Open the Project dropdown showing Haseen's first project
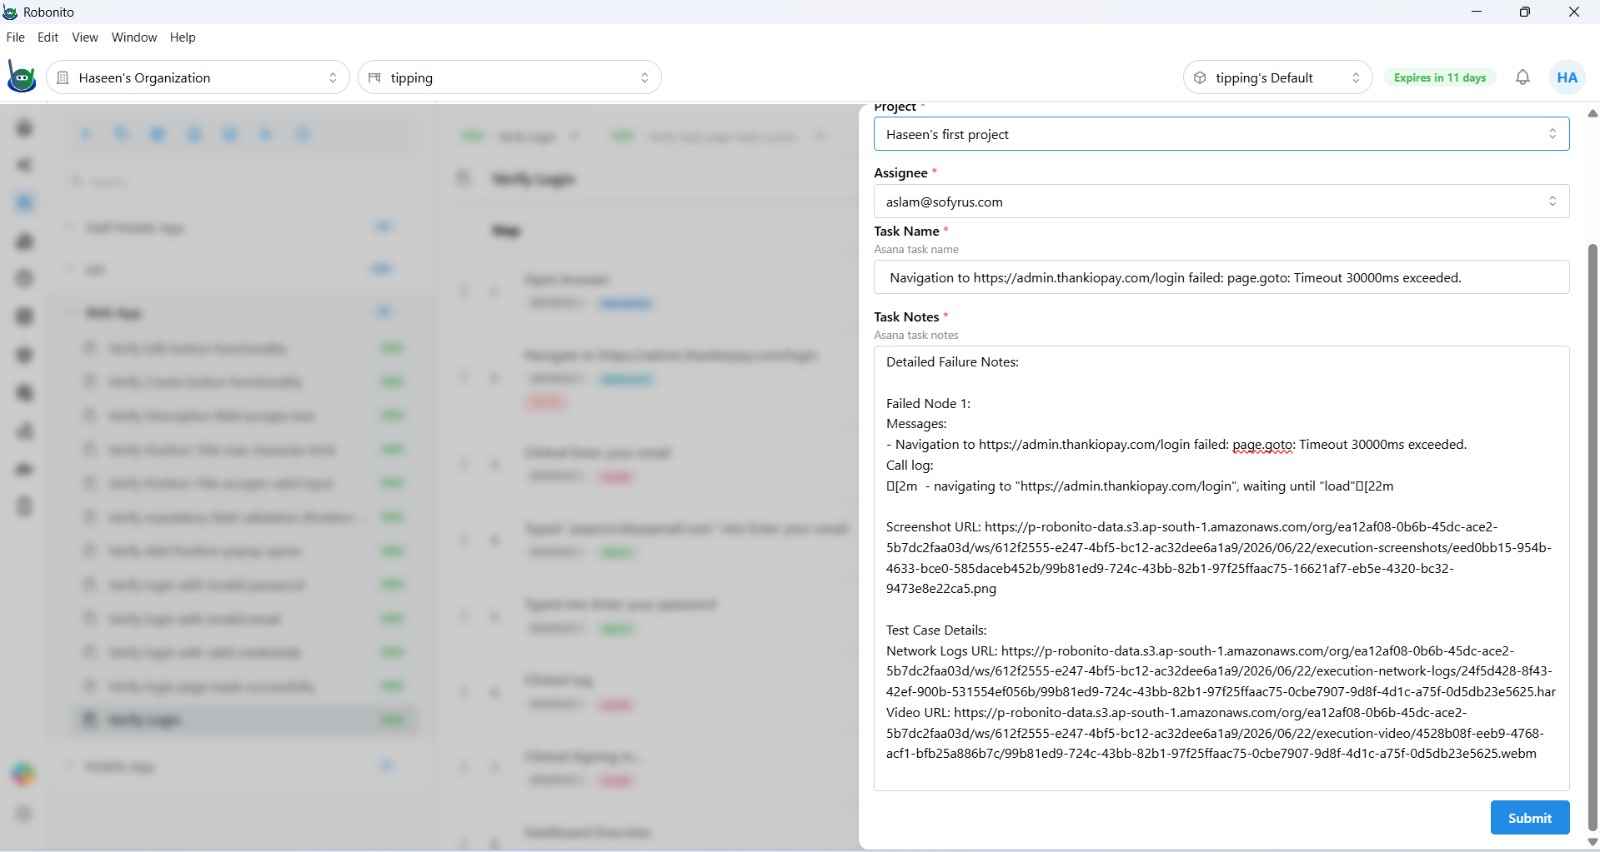Viewport: 1600px width, 852px height. tap(1221, 134)
